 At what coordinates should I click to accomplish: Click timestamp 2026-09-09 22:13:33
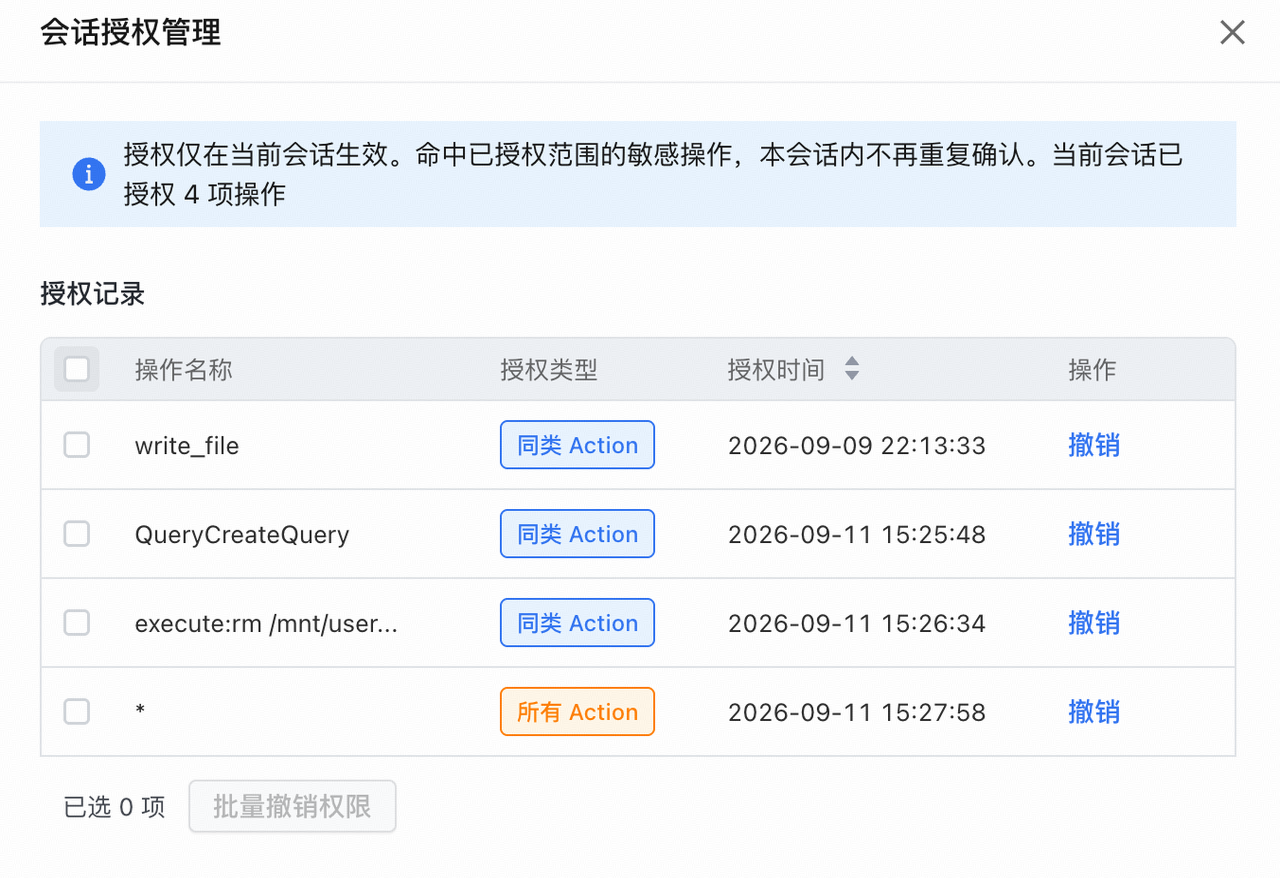857,446
